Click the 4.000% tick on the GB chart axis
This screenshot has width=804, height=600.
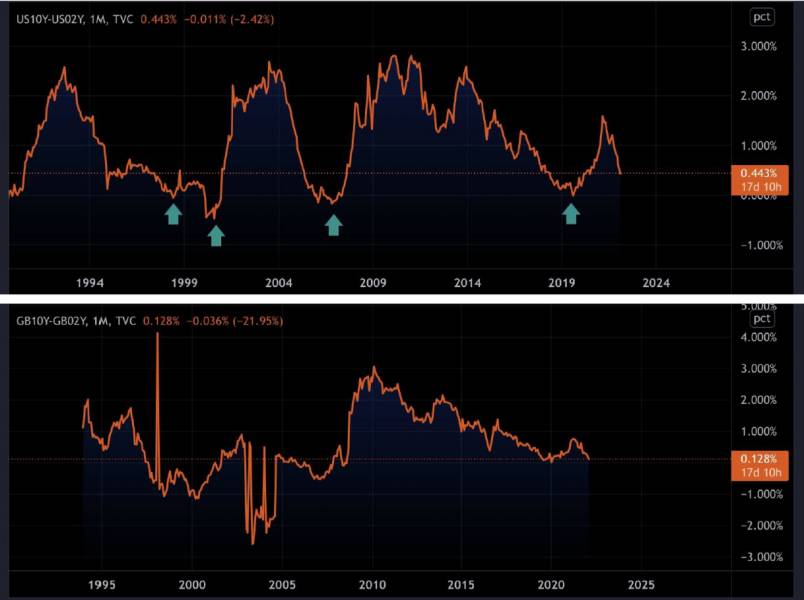(758, 337)
